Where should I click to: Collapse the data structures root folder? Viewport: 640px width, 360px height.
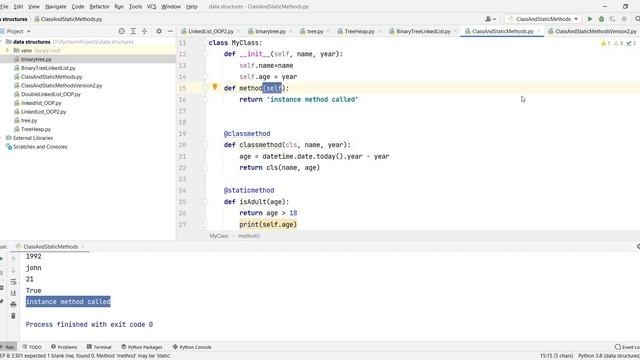point(1,42)
